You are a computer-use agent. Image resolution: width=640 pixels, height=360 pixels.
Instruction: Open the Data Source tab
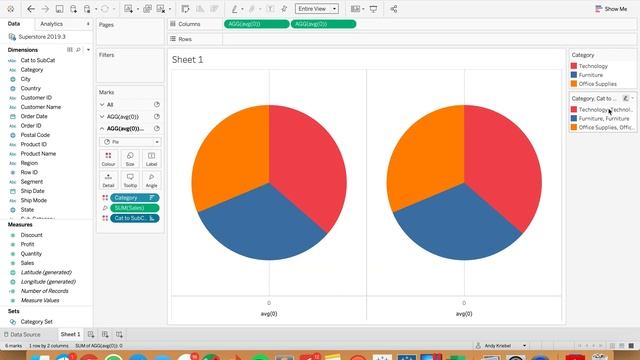(x=22, y=334)
